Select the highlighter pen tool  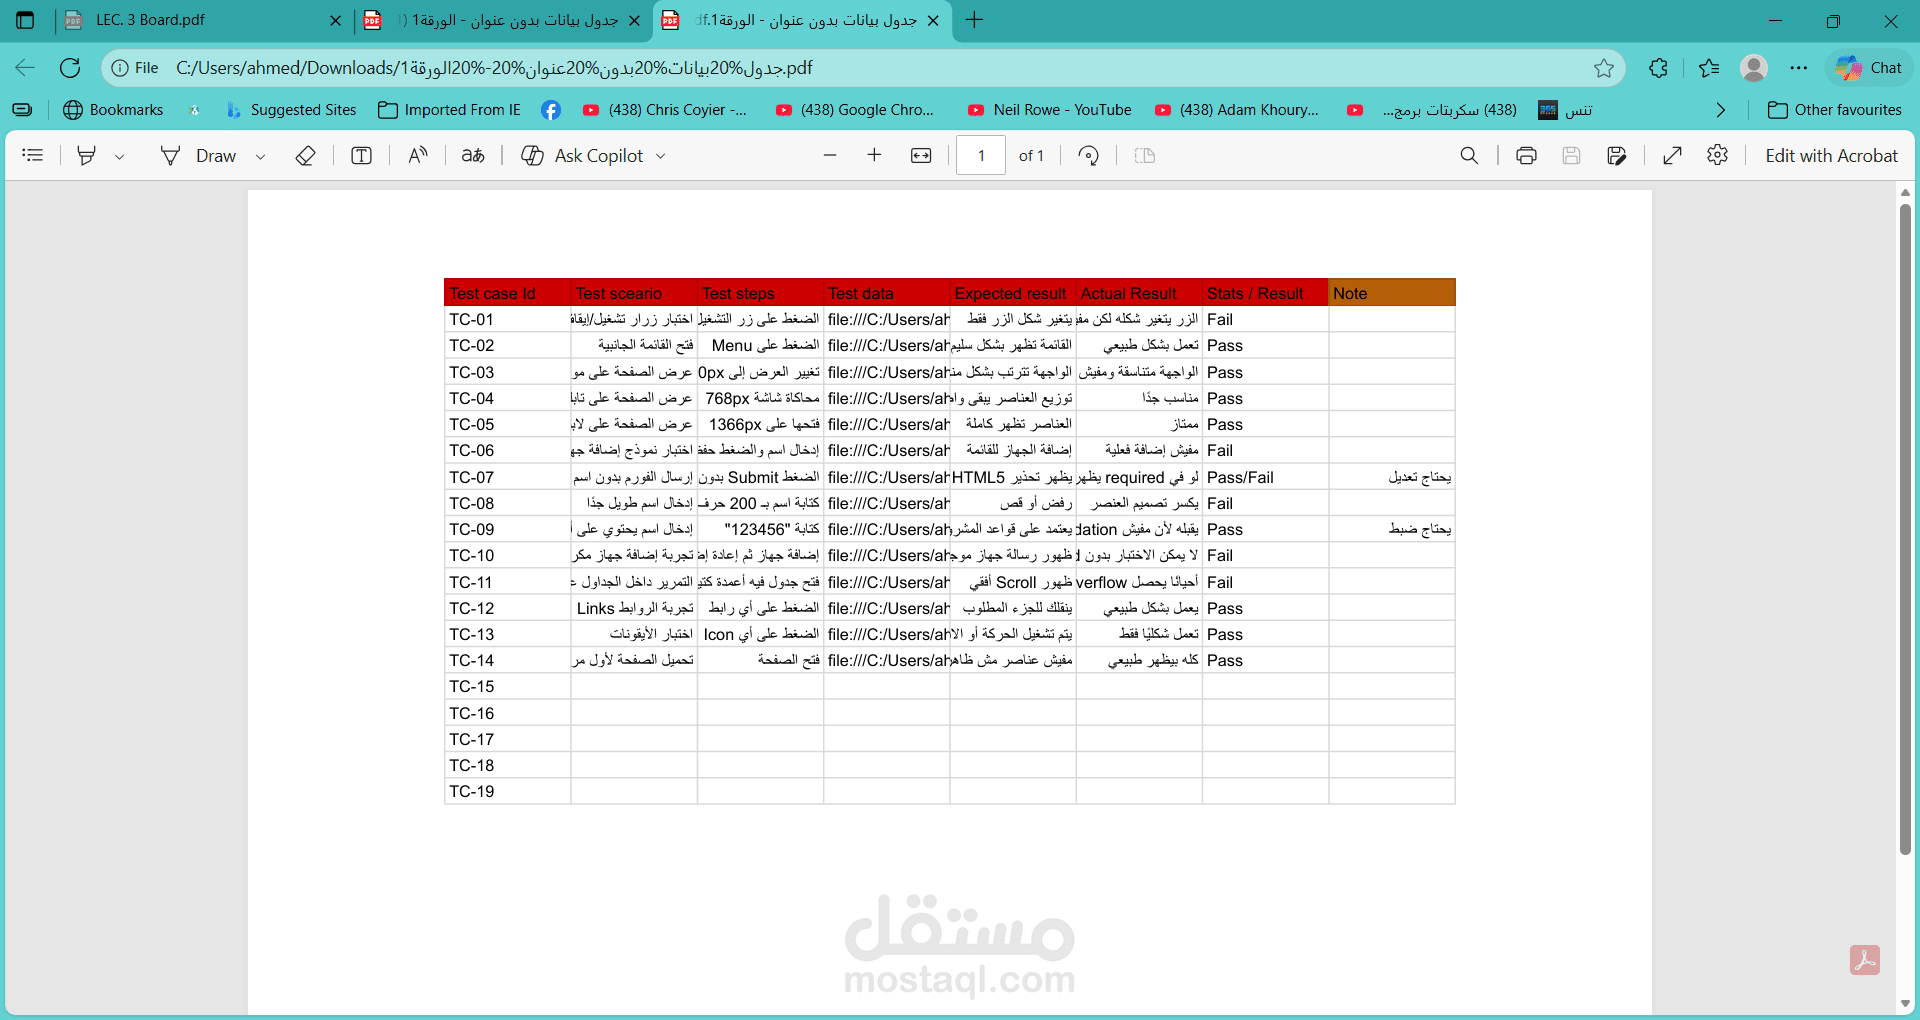click(x=87, y=155)
